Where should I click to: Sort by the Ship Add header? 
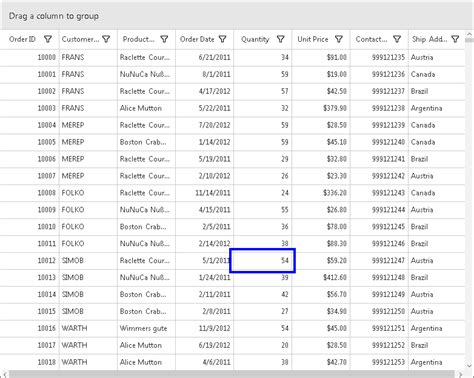[429, 39]
